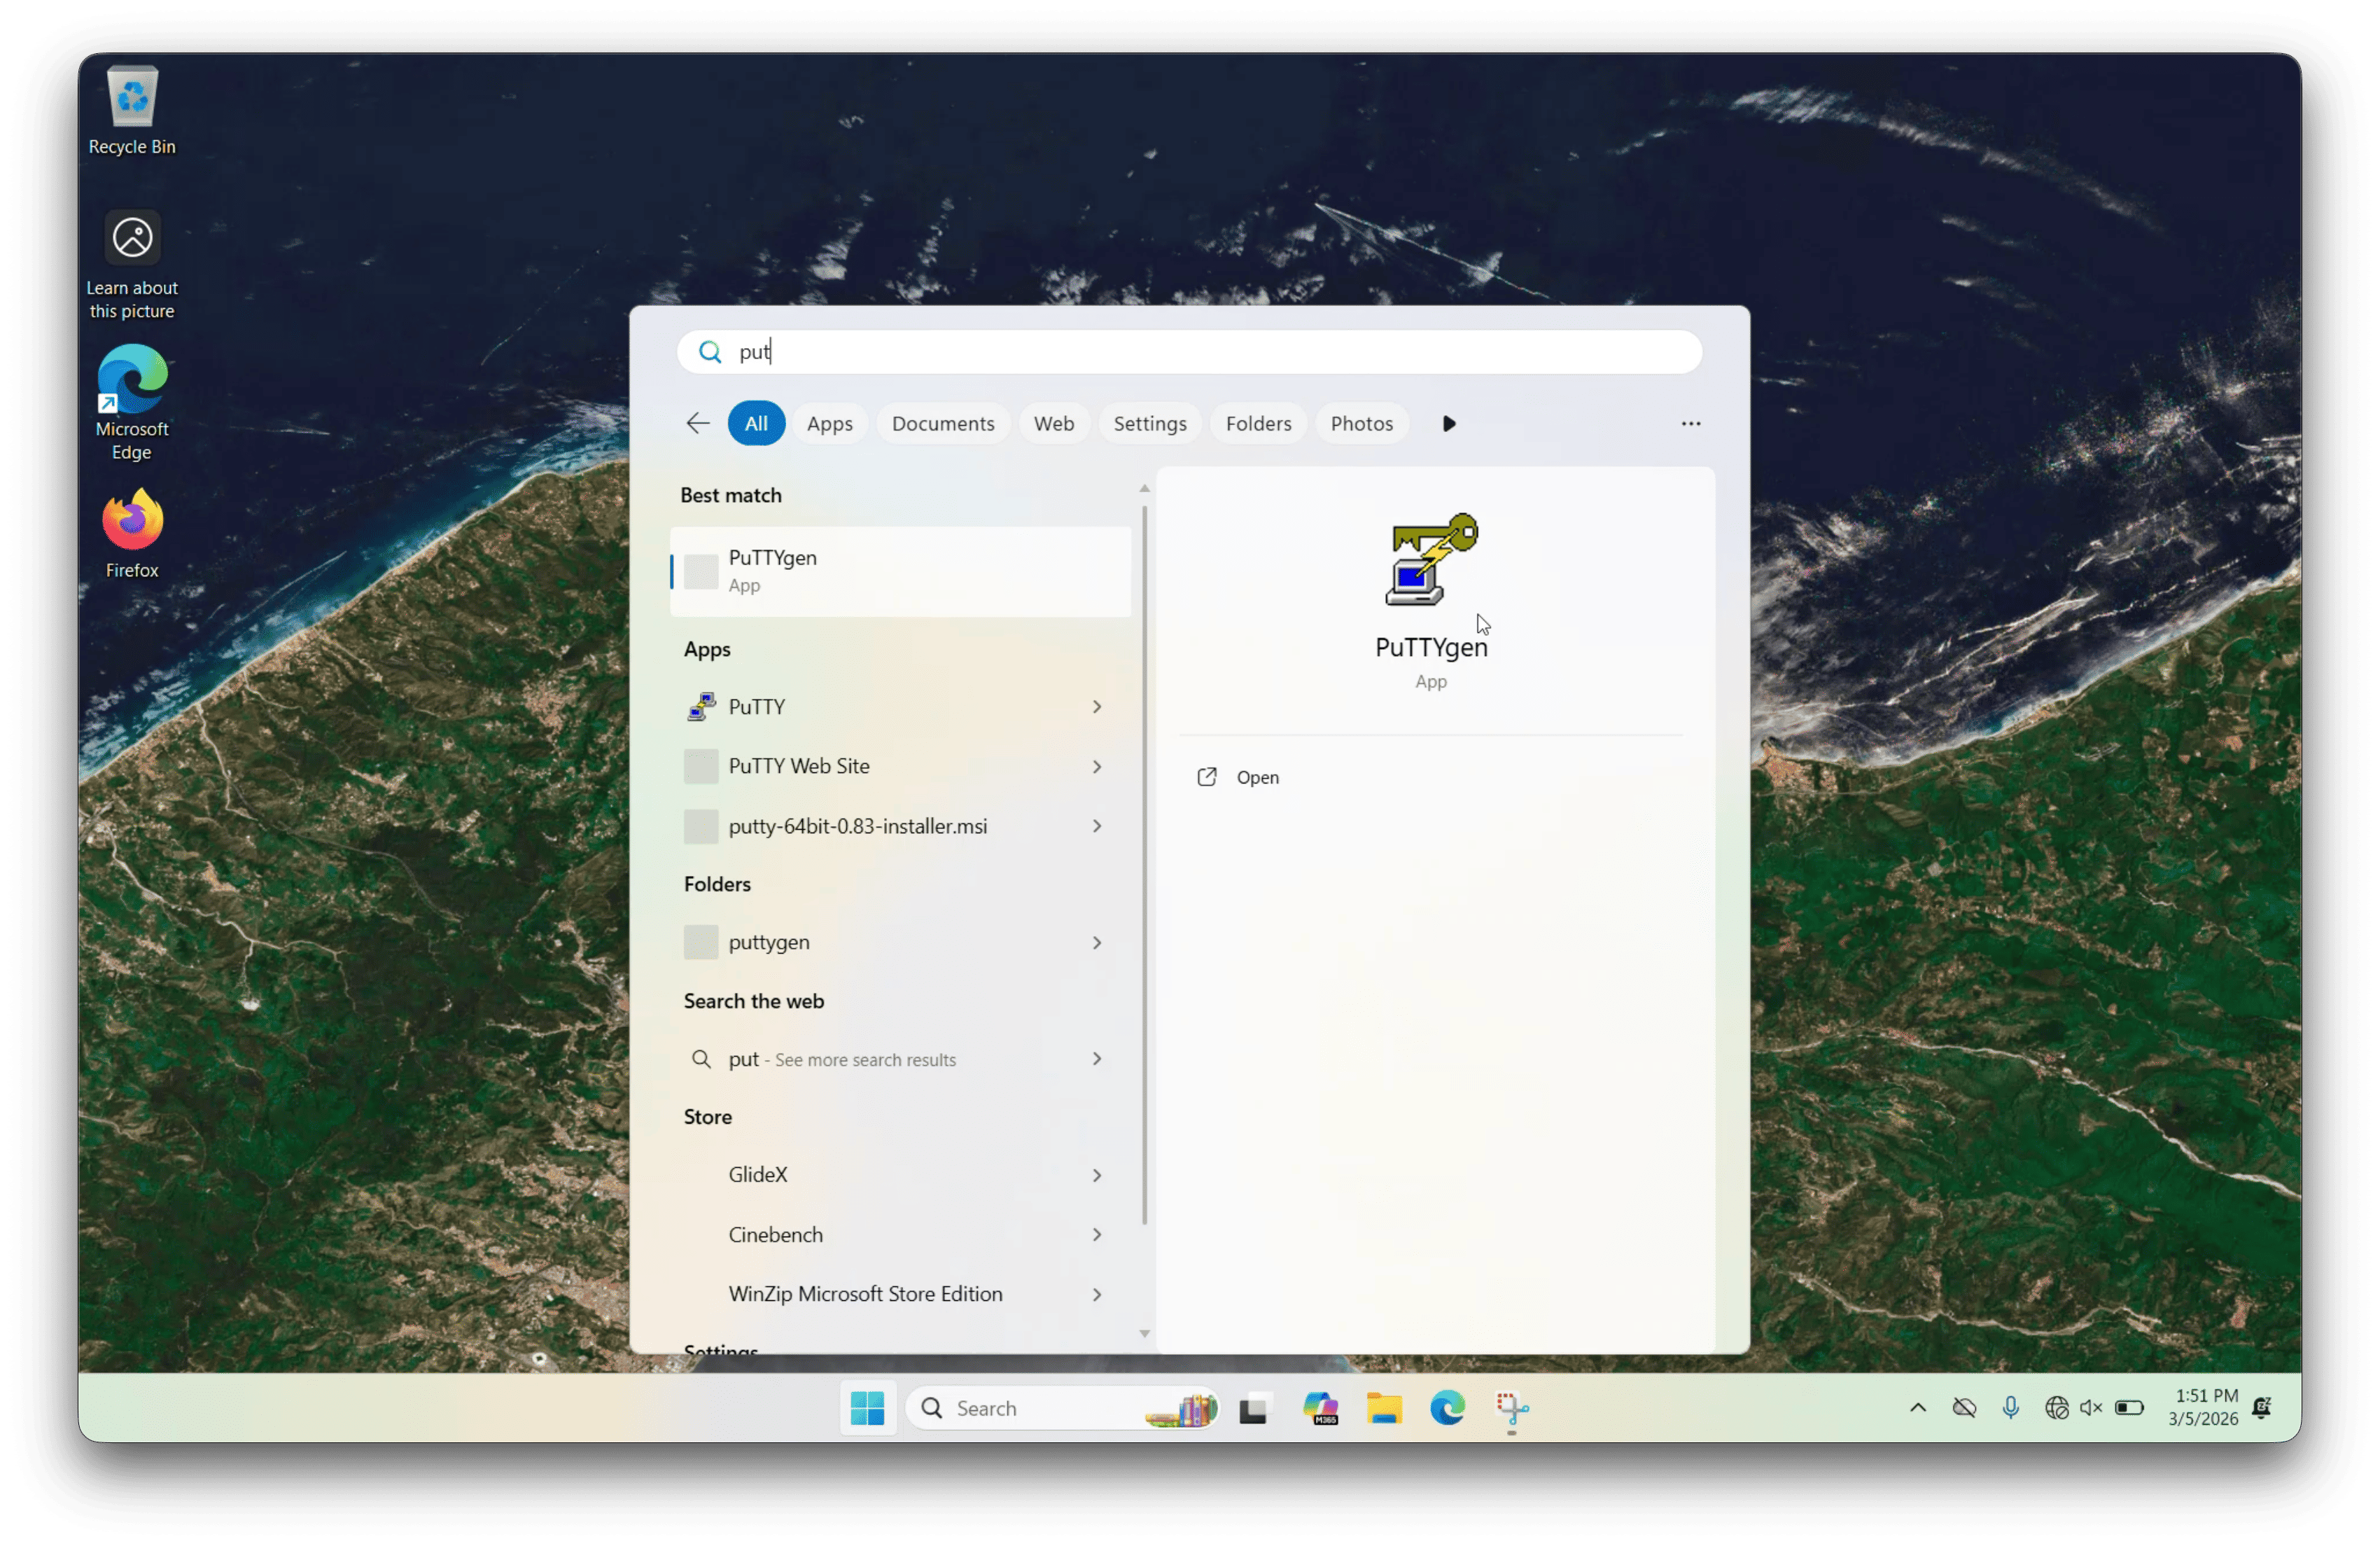Click the taskbar Search box
This screenshot has height=1546, width=2380.
coord(1063,1408)
